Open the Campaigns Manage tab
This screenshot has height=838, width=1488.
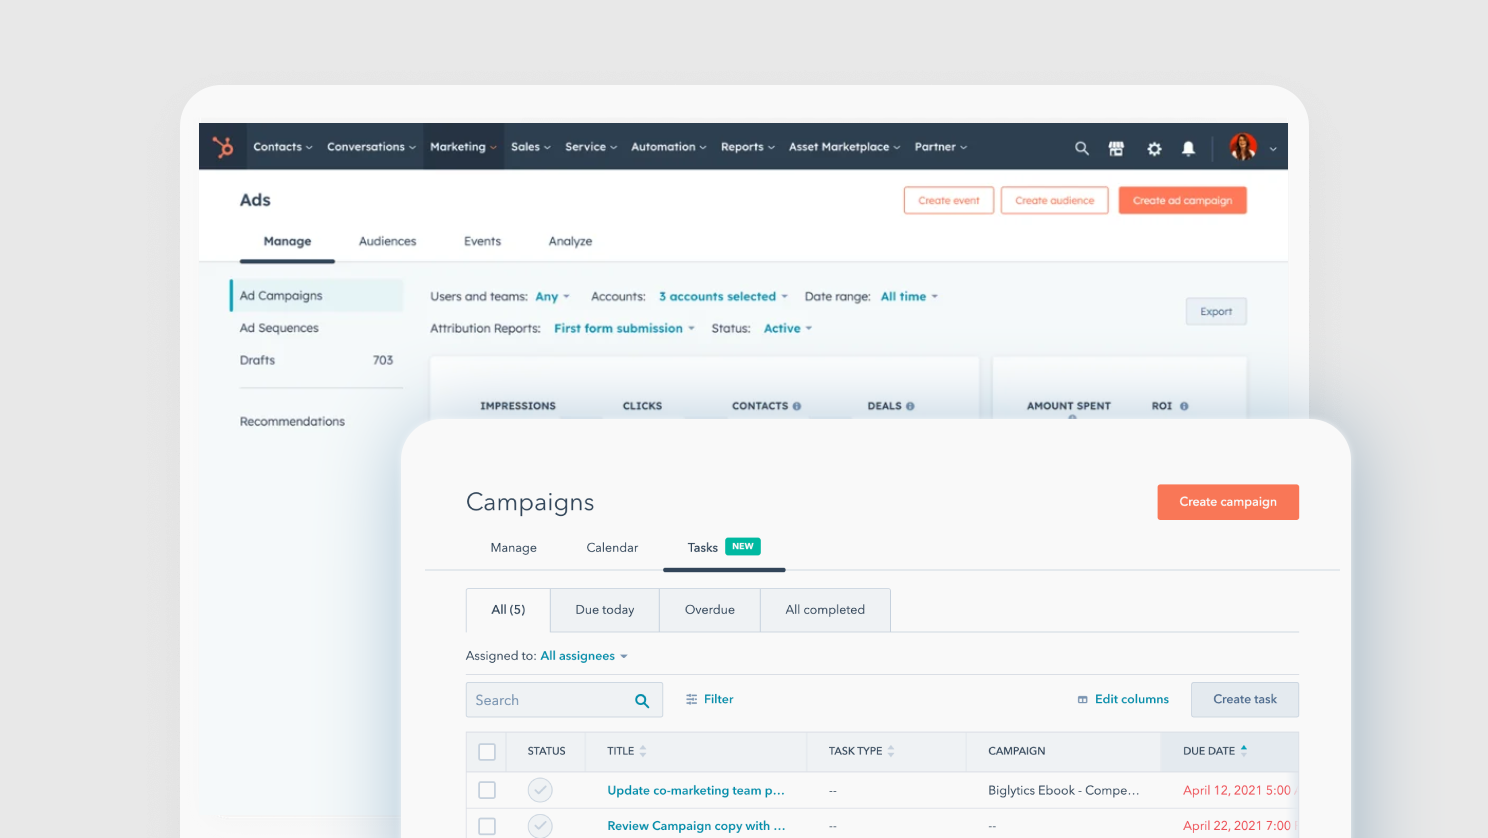tap(514, 548)
